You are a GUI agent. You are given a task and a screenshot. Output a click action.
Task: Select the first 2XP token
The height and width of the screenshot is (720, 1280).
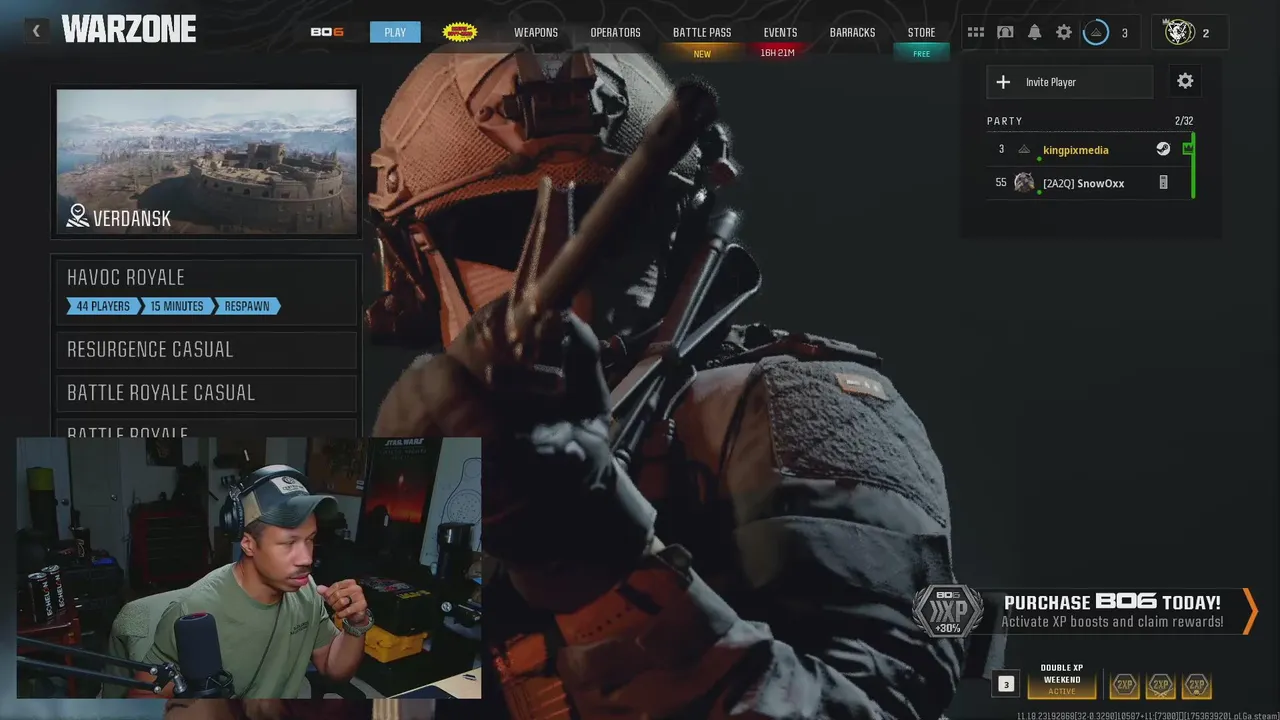point(1125,685)
